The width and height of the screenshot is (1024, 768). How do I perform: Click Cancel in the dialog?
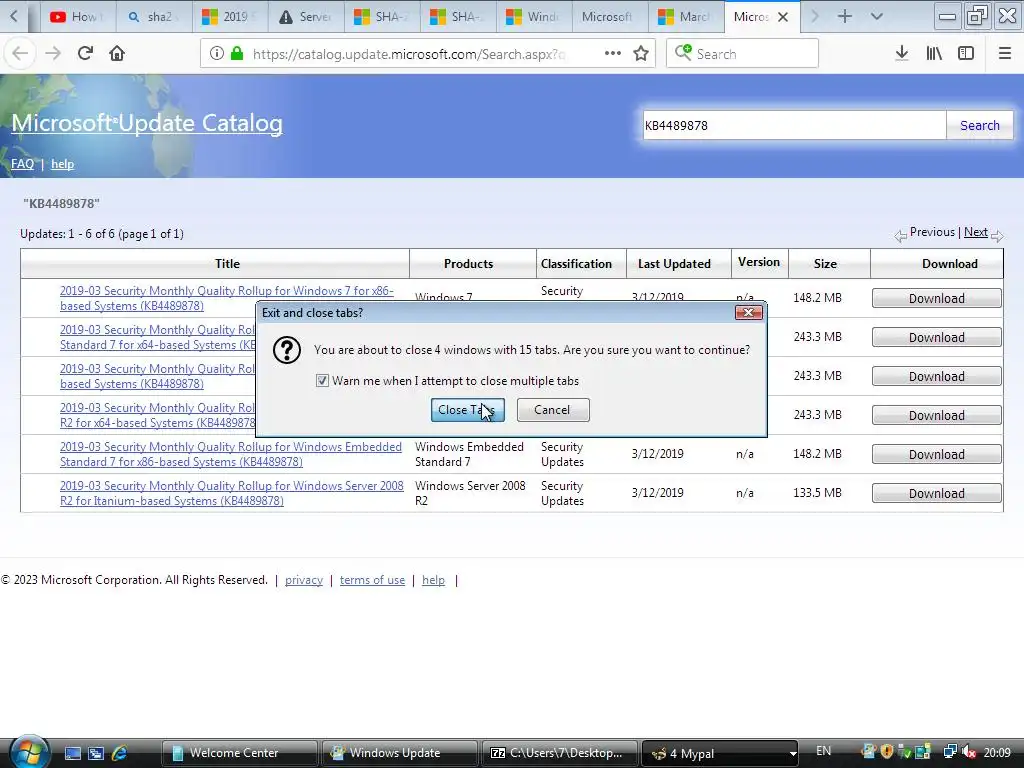click(x=553, y=410)
